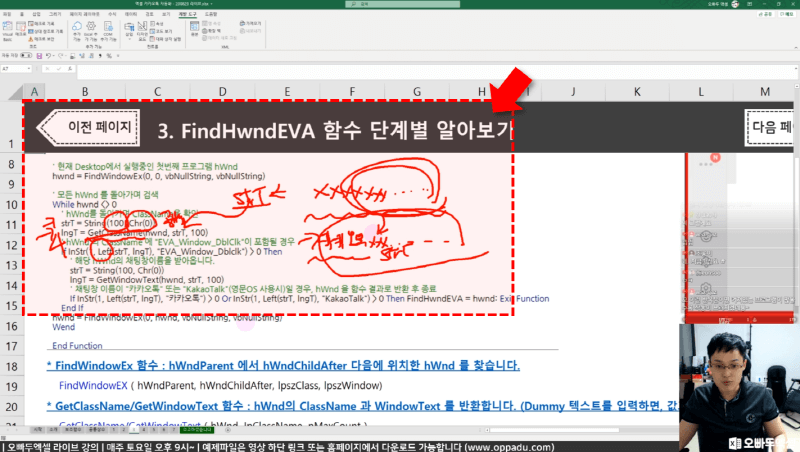This screenshot has height=452, width=800.
Task: Select sheet tab 7
Action: [173, 430]
